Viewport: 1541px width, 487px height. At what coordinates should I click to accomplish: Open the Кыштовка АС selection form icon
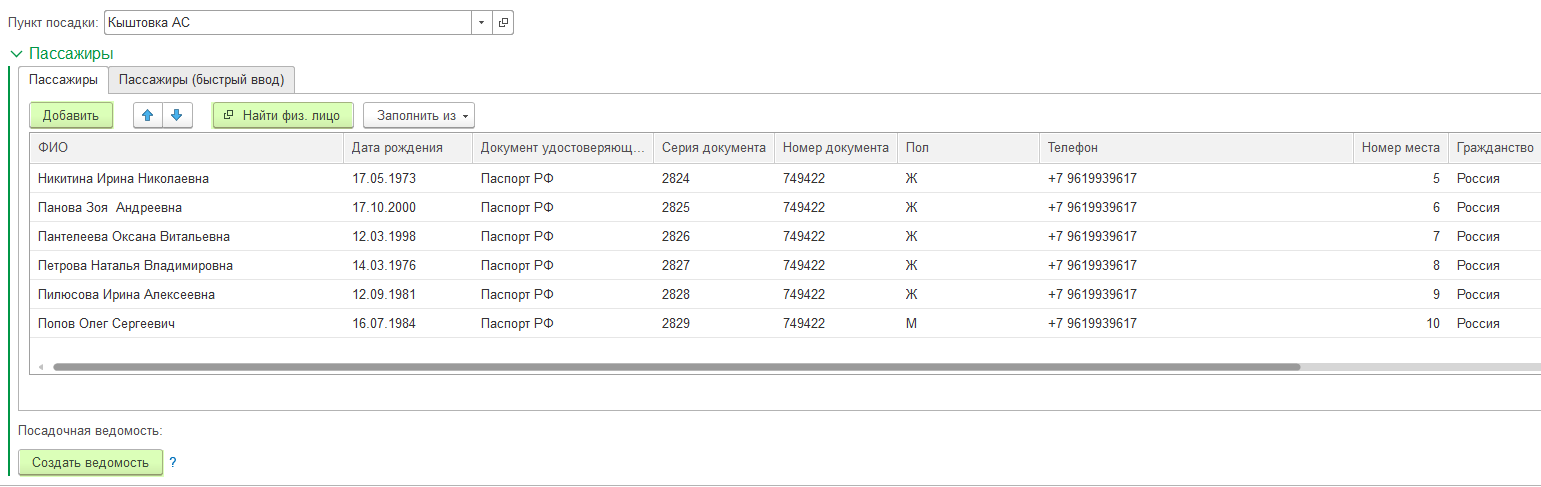[x=503, y=22]
